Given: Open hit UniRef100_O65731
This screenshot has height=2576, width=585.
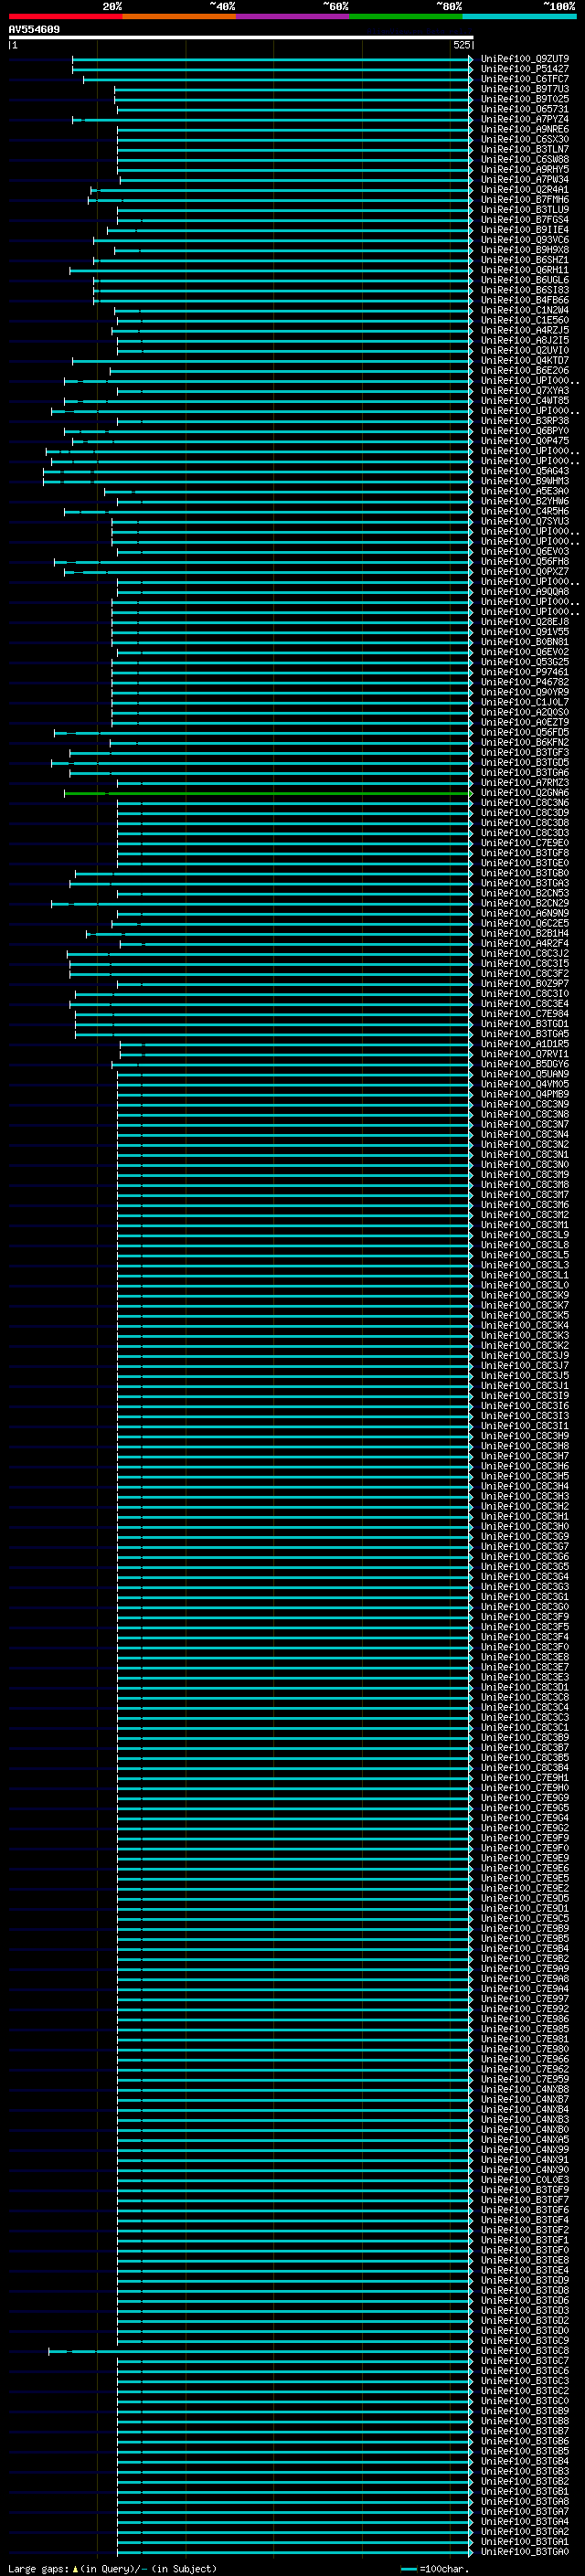Looking at the screenshot, I should coord(525,109).
